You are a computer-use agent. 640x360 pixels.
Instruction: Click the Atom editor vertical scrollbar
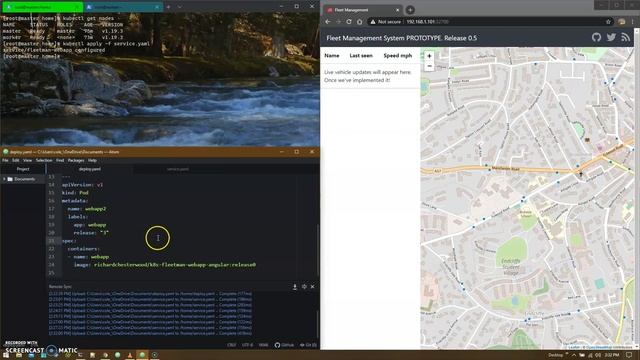(318, 250)
